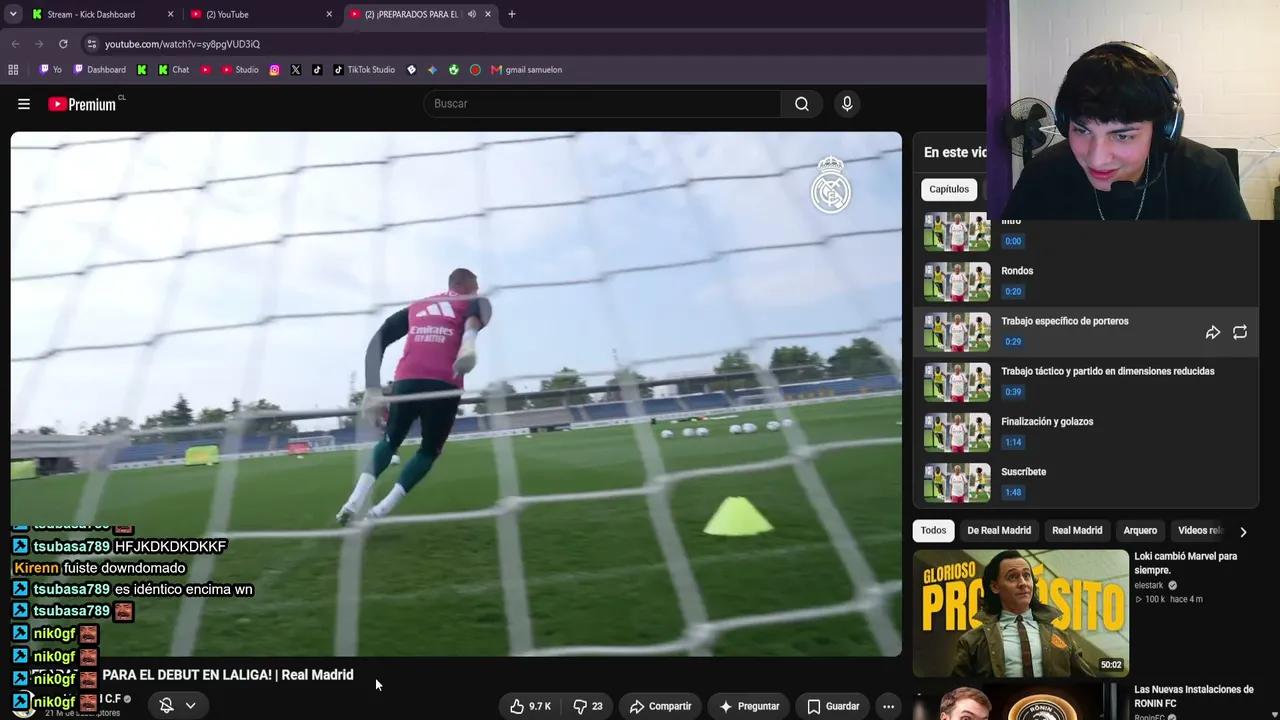Screen dimensions: 1280x720
Task: Save video with 'Guardar' button
Action: [834, 706]
